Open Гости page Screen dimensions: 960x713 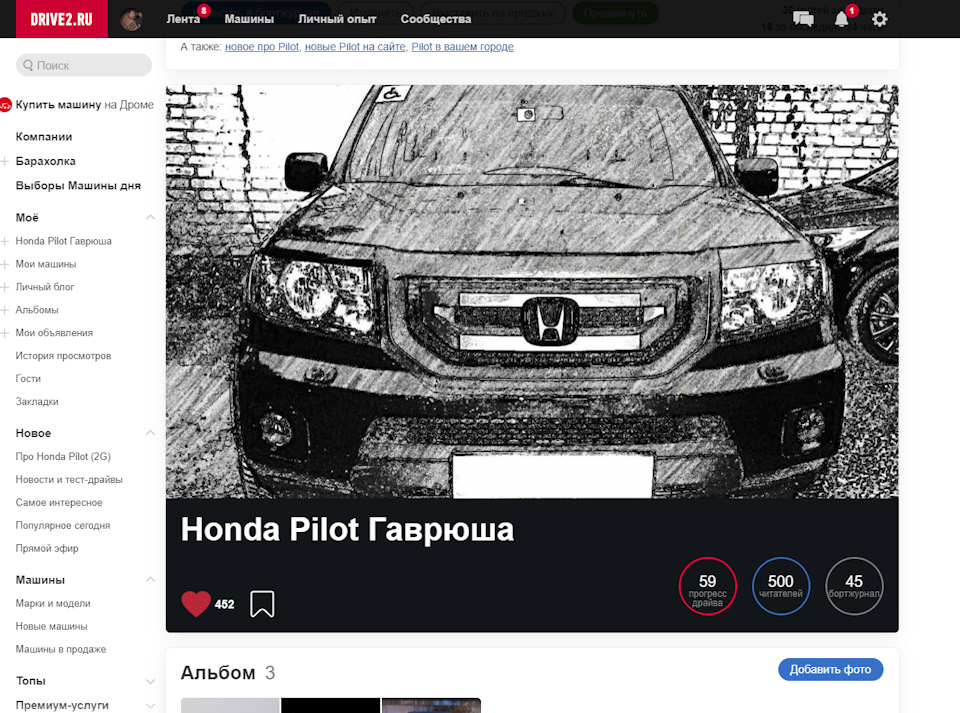(x=28, y=379)
